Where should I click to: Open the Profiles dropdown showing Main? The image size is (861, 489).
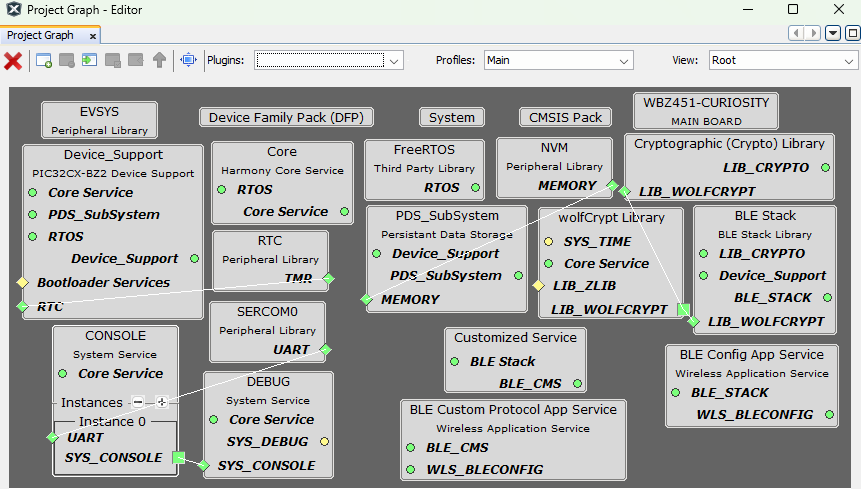[x=558, y=60]
